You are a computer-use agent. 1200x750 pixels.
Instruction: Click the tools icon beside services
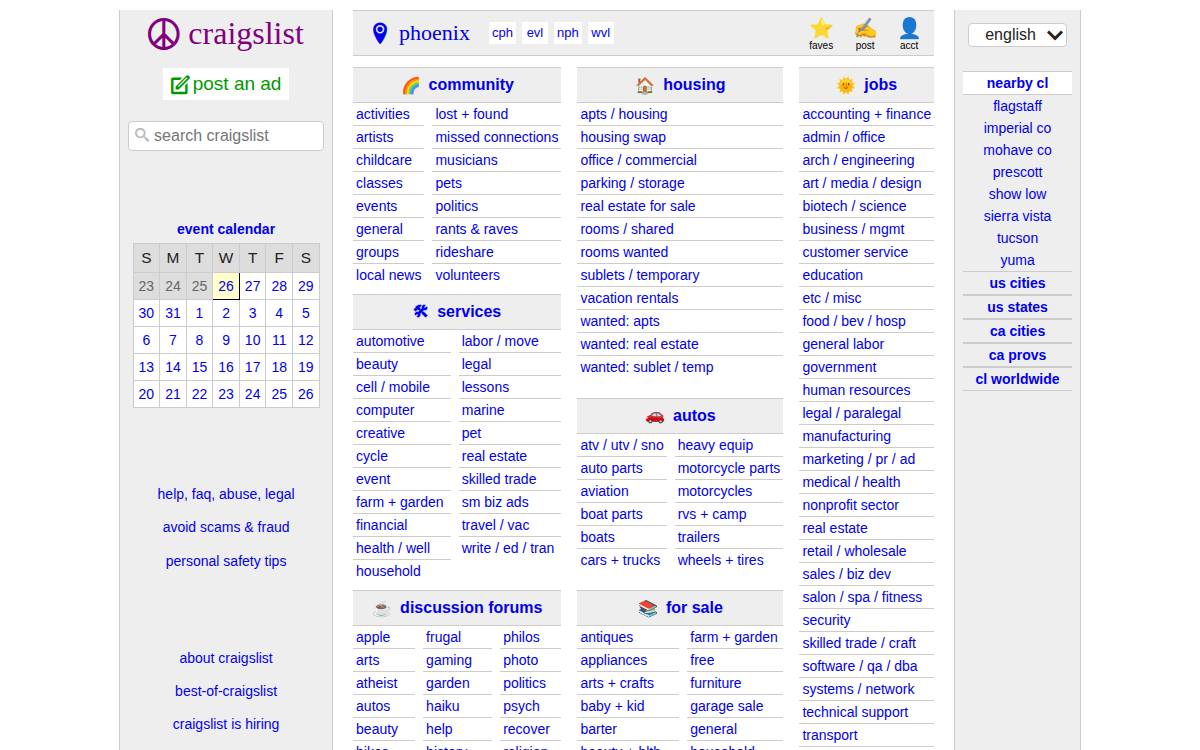[x=420, y=312]
